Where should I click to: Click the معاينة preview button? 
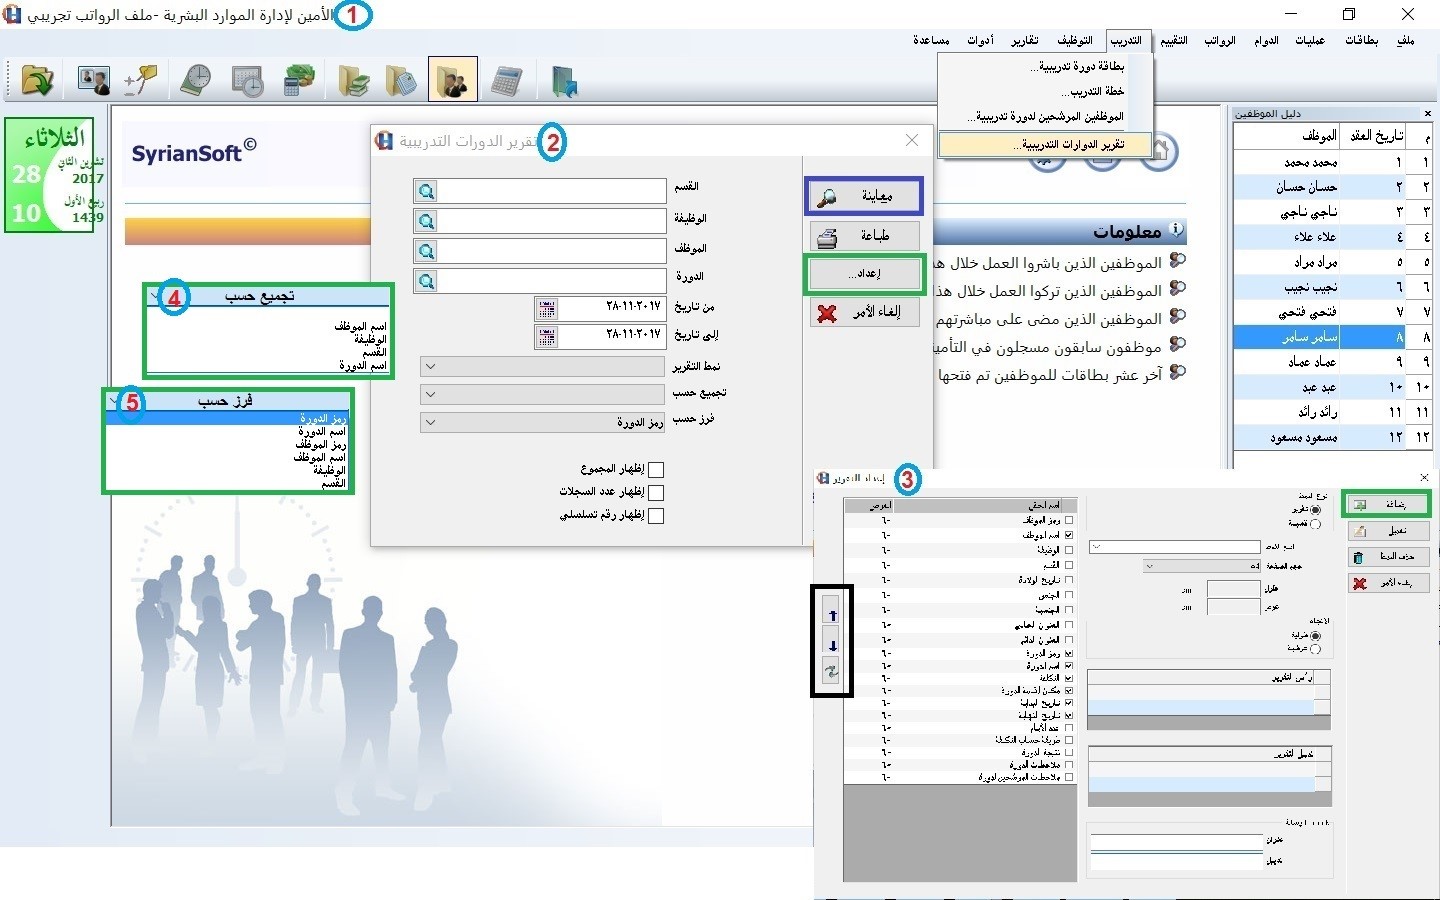coord(864,196)
